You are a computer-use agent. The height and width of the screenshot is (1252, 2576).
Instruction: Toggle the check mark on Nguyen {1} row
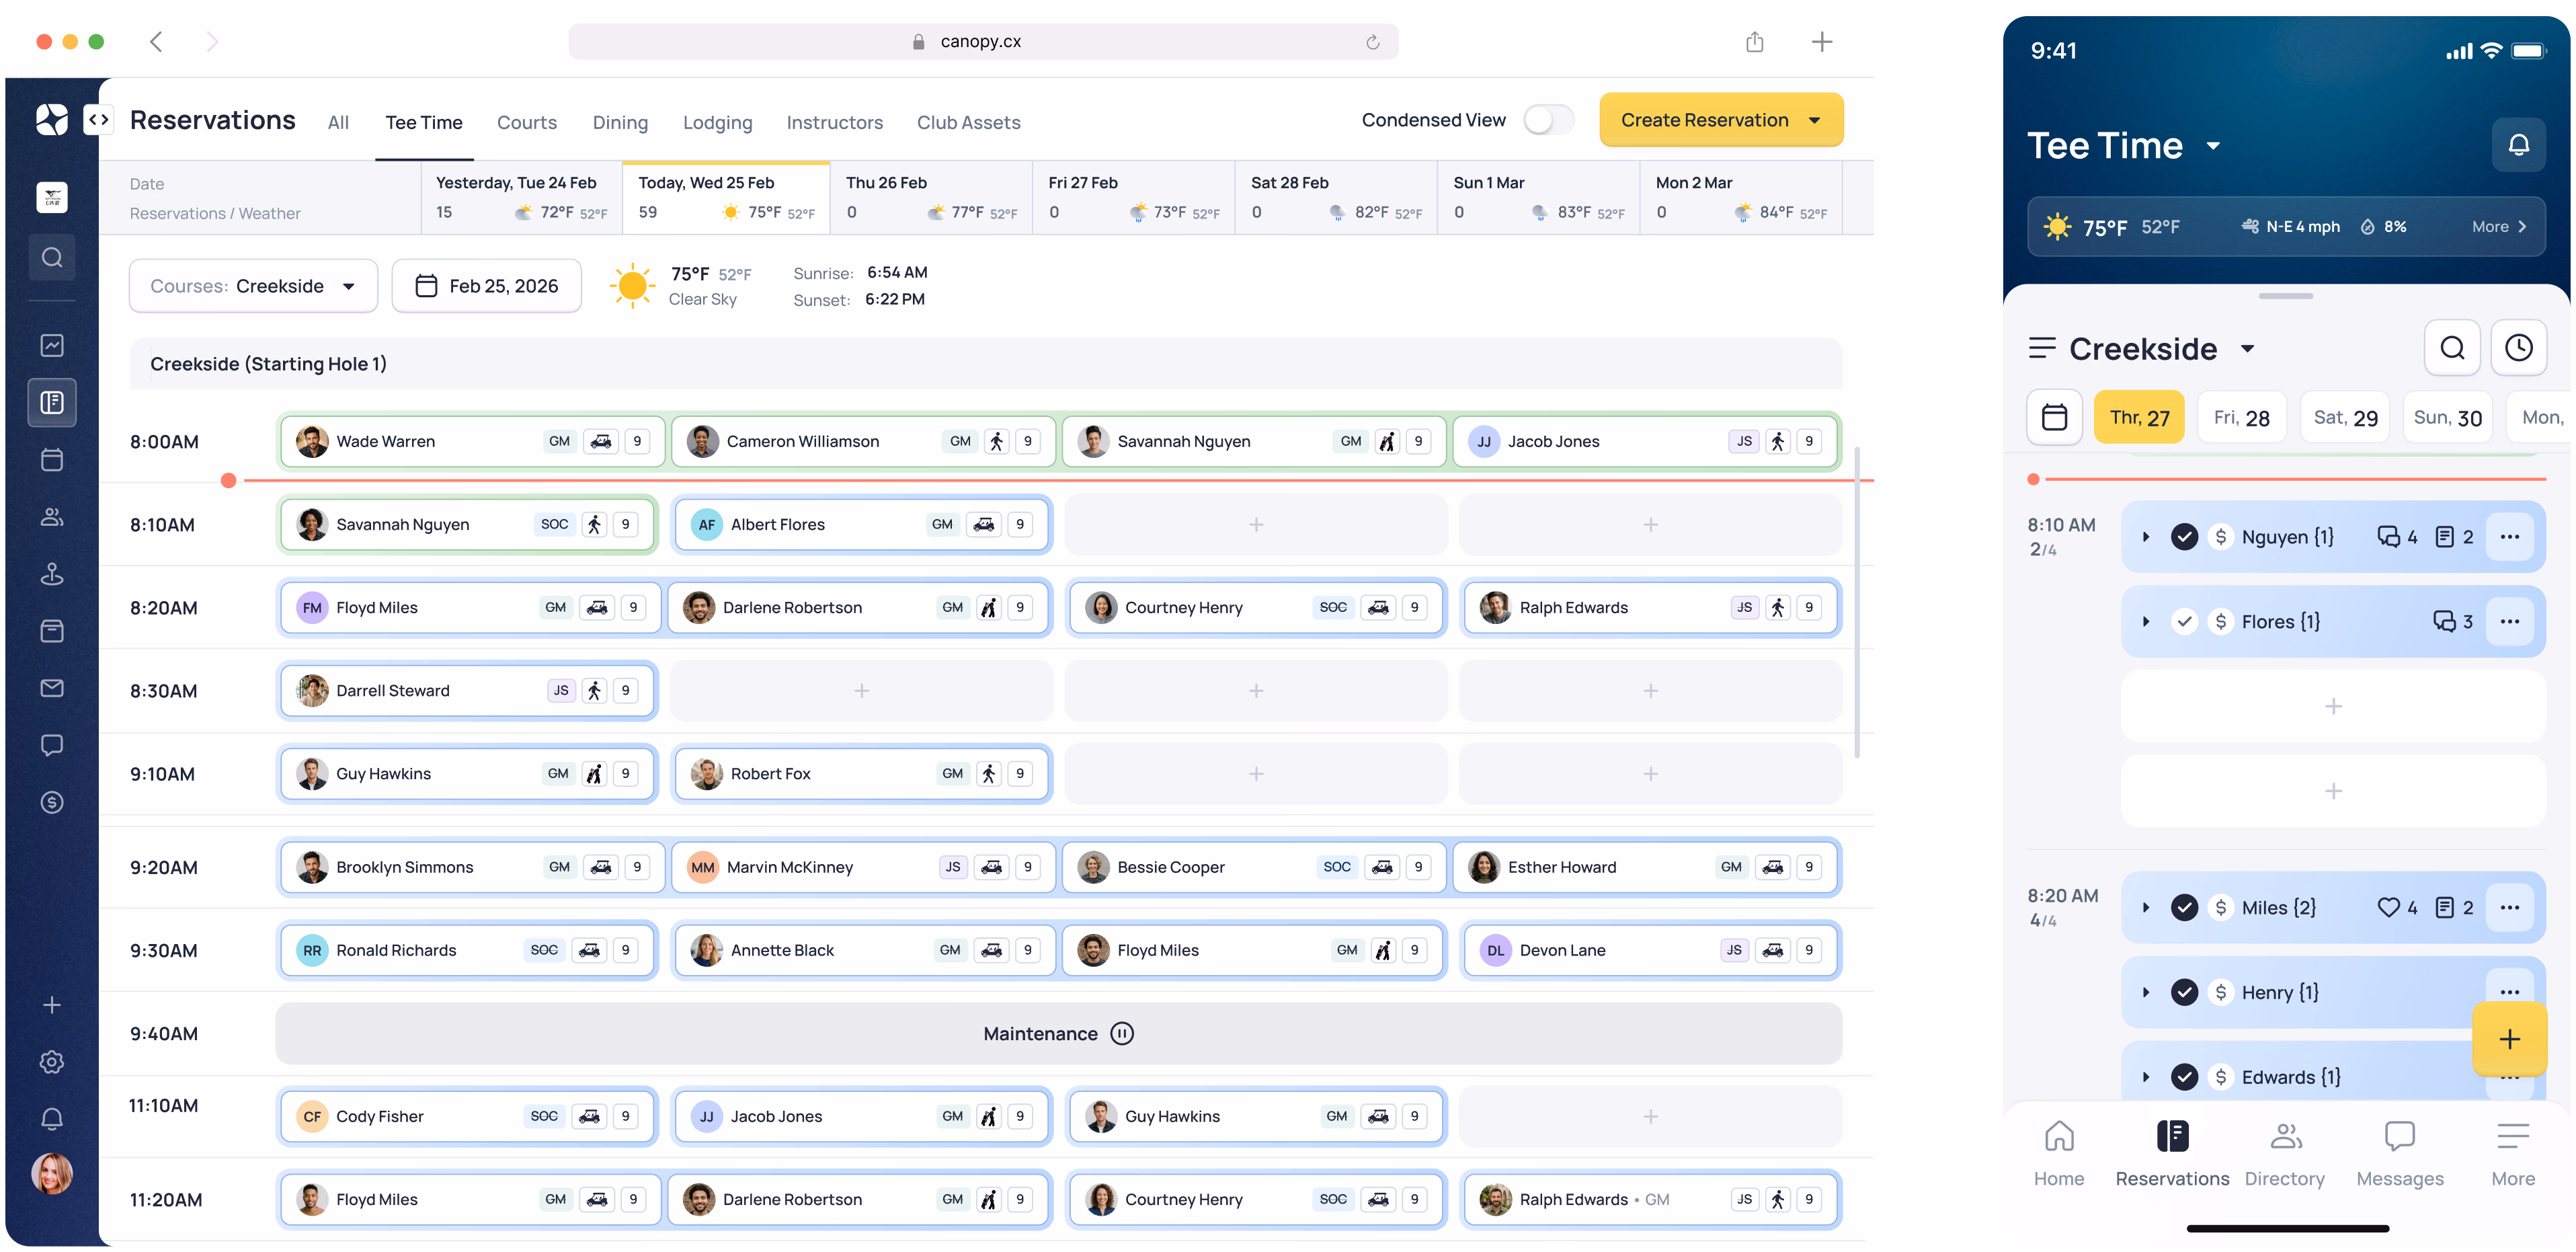[x=2184, y=537]
